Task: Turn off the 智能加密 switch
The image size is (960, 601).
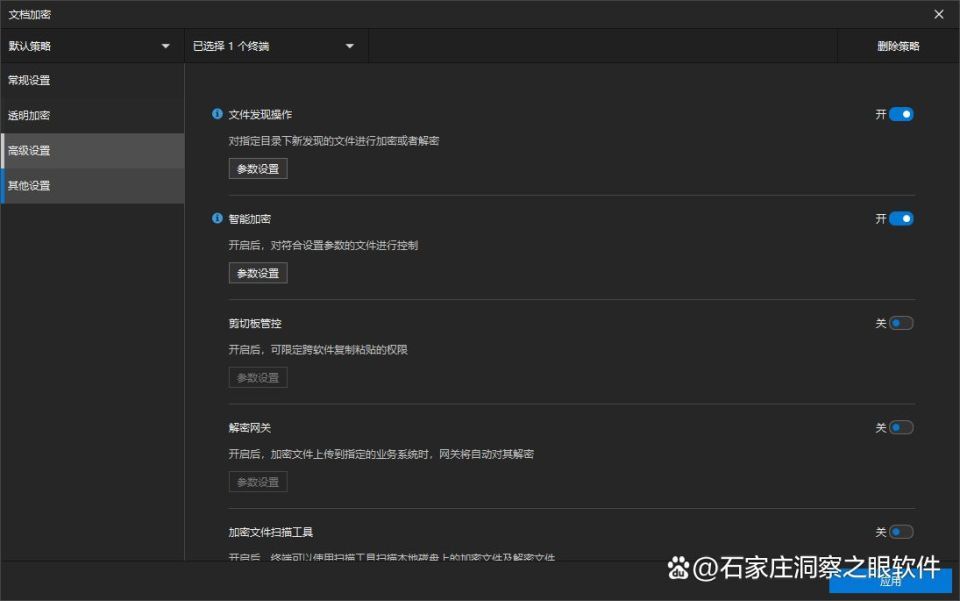Action: [901, 218]
